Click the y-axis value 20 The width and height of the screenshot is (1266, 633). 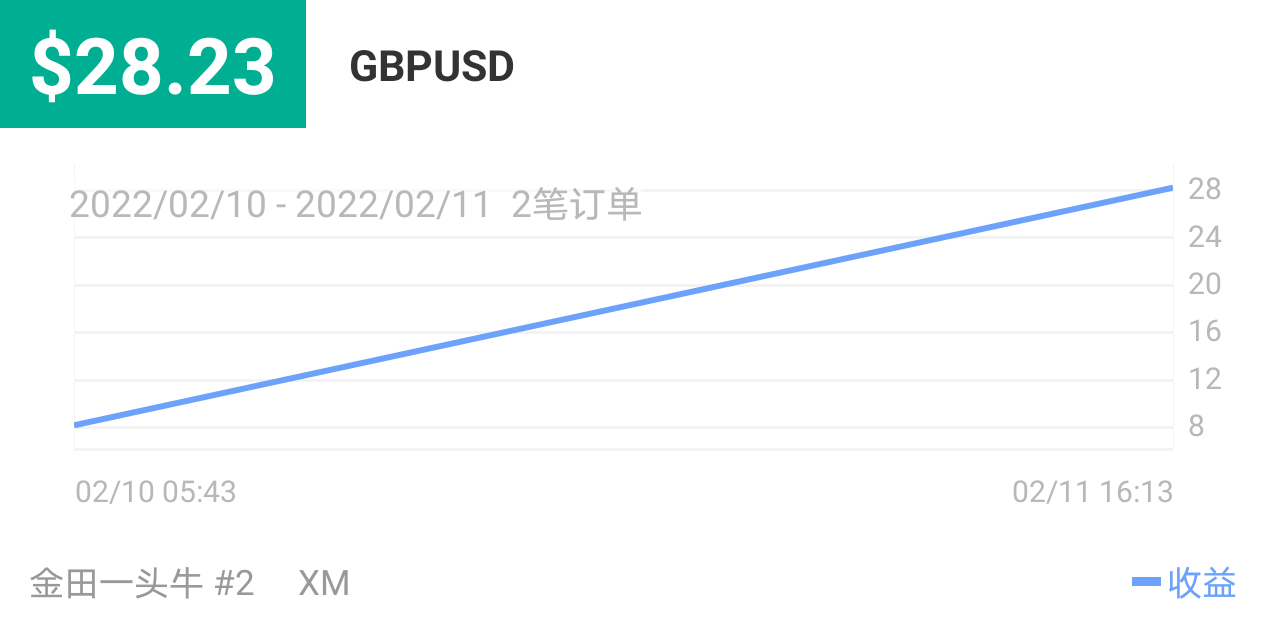pos(1205,284)
